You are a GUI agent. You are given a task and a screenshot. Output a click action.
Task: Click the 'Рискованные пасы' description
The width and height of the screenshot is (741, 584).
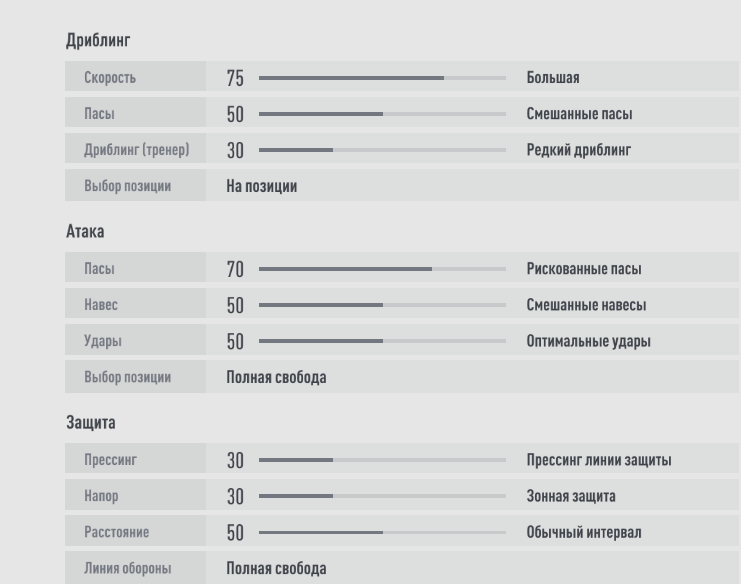584,269
